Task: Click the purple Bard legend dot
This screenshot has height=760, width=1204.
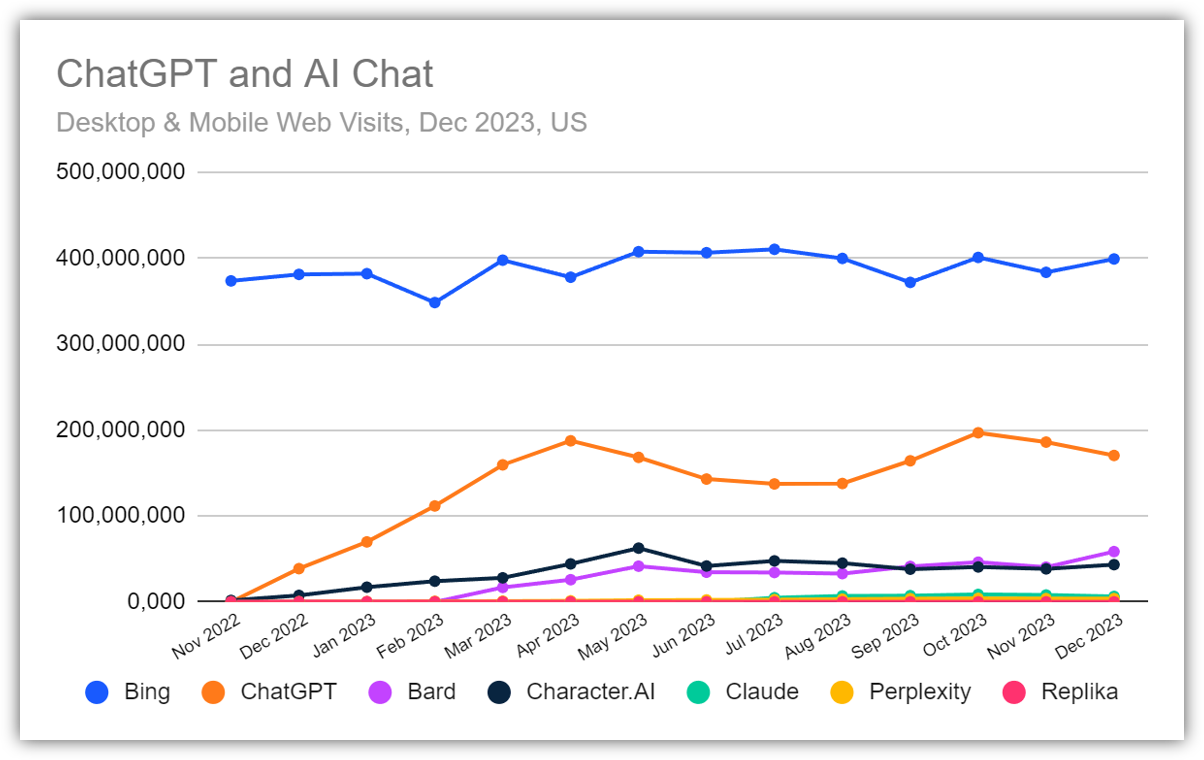Action: pos(383,692)
